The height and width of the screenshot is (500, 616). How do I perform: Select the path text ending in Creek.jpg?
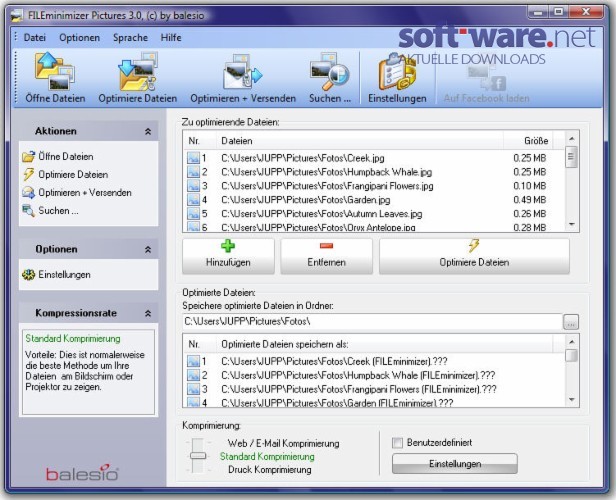(x=302, y=158)
